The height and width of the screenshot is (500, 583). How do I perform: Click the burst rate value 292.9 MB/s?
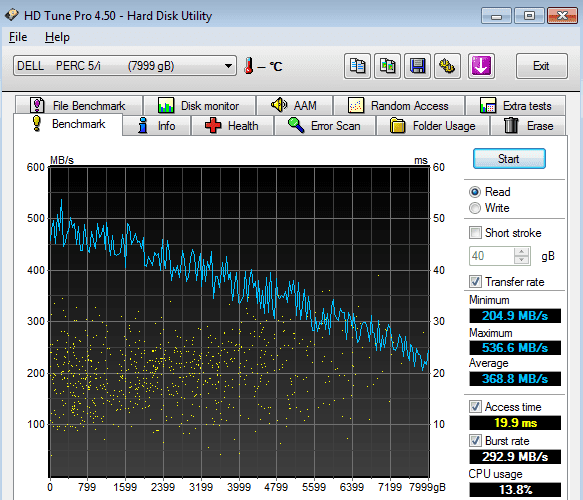tap(515, 457)
